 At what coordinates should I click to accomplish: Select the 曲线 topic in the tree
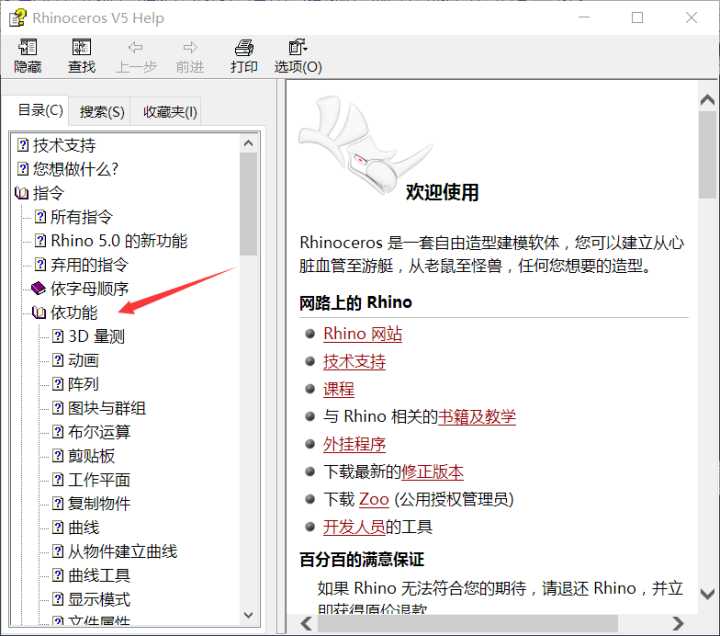(x=84, y=527)
